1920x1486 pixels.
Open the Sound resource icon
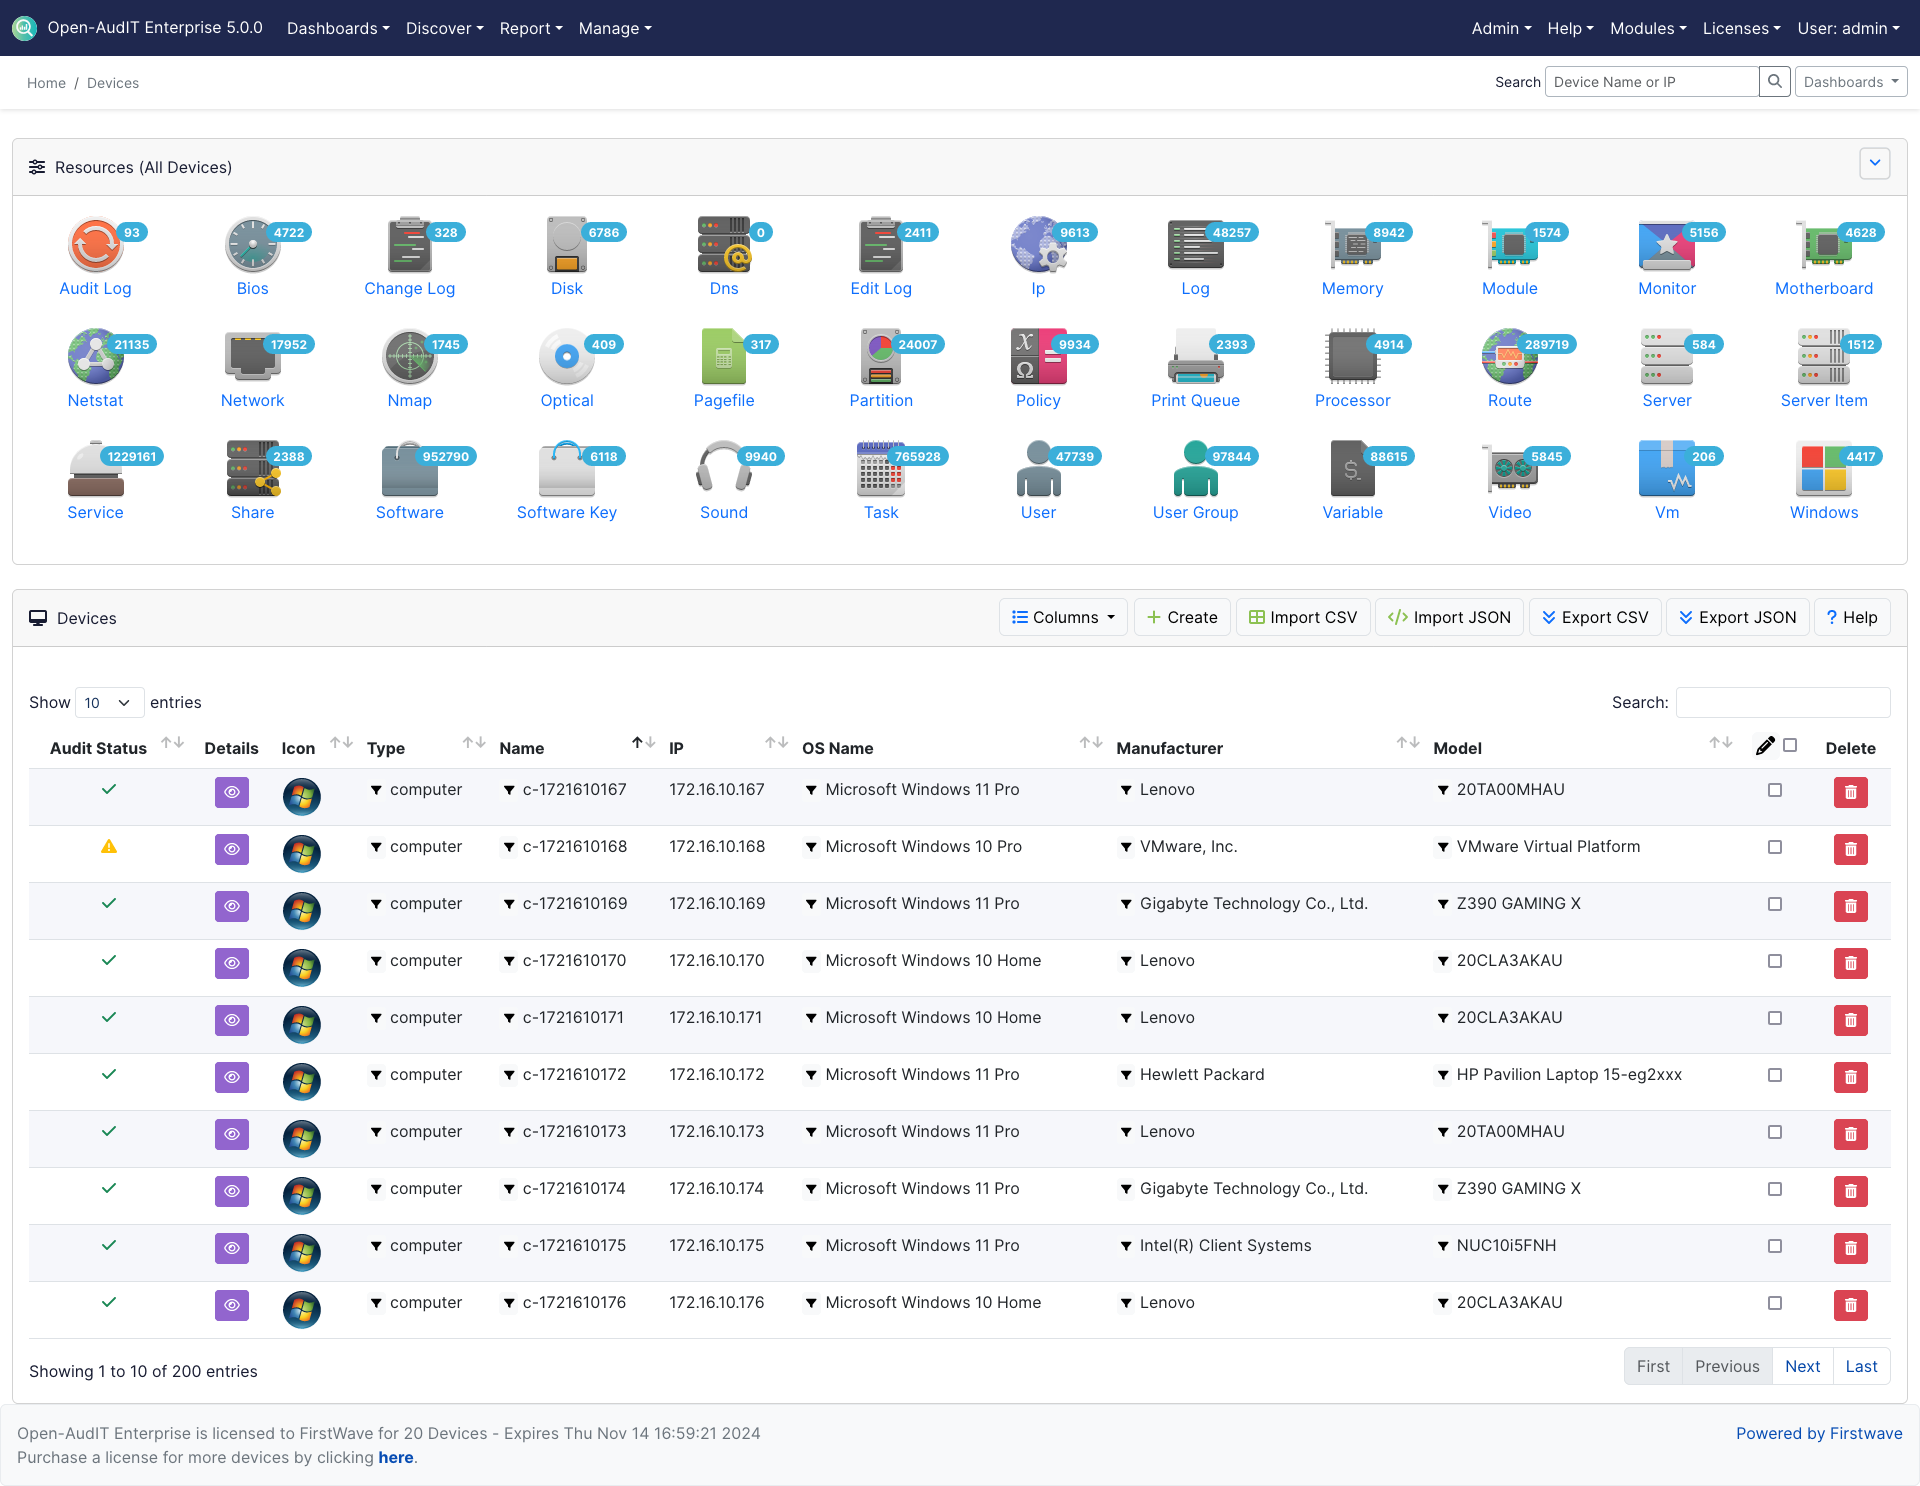point(724,469)
